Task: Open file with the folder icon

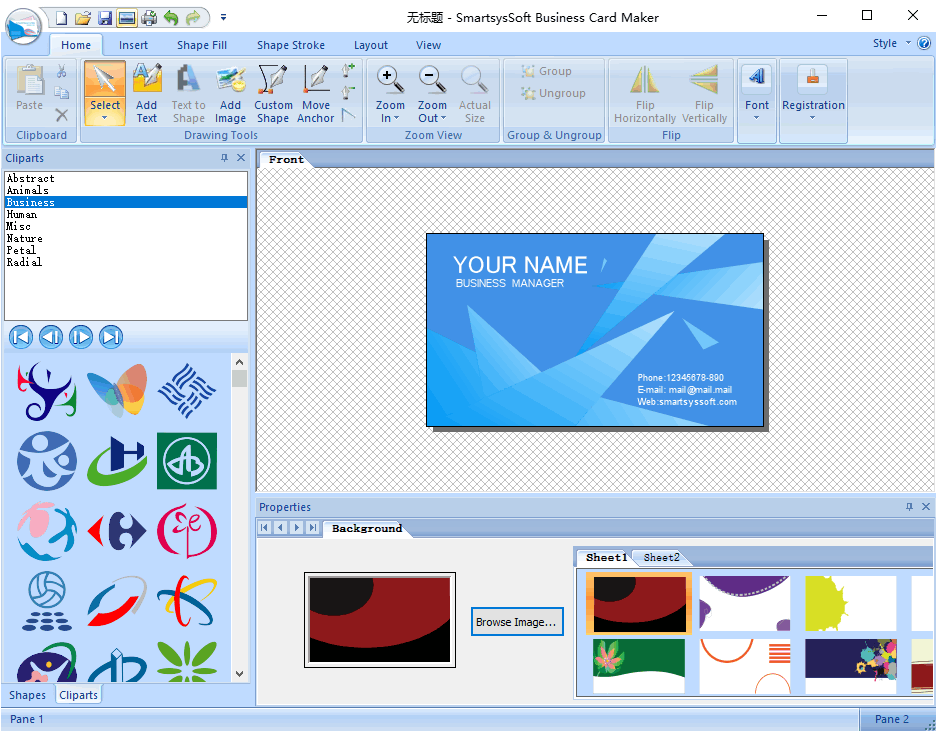Action: pyautogui.click(x=83, y=17)
